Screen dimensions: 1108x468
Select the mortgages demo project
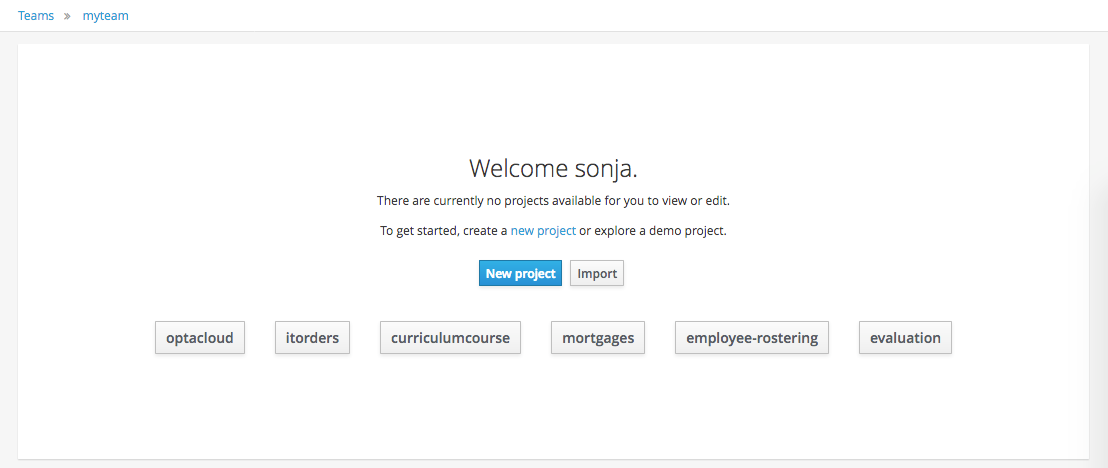point(598,338)
